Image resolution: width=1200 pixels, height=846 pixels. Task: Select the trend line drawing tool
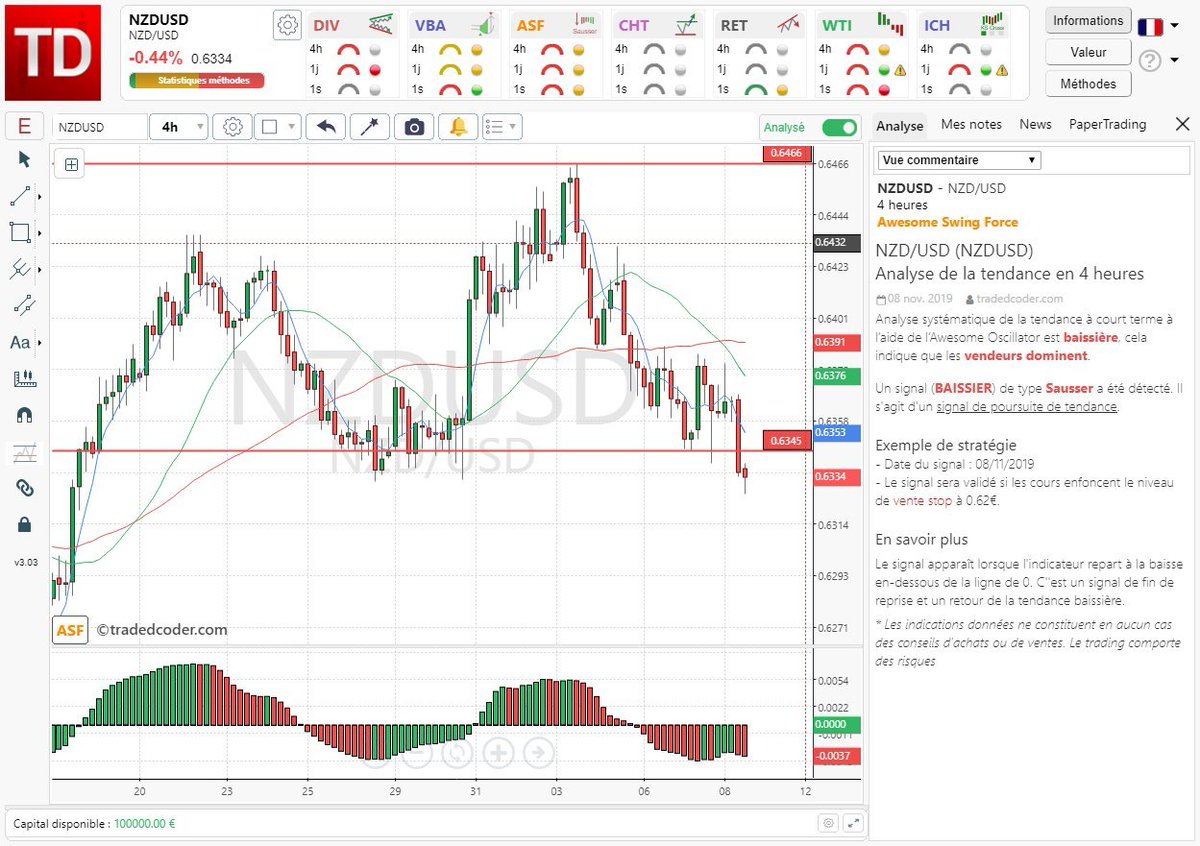(x=20, y=195)
